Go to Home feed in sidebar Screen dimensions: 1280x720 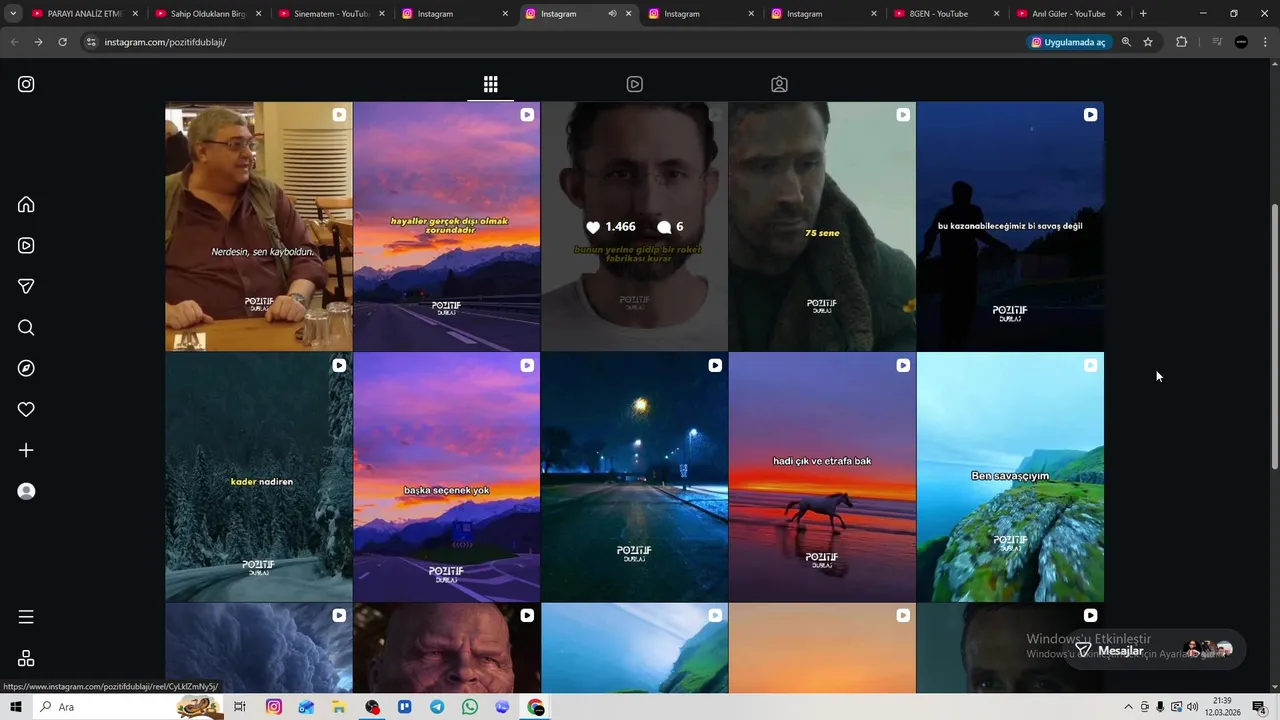26,204
